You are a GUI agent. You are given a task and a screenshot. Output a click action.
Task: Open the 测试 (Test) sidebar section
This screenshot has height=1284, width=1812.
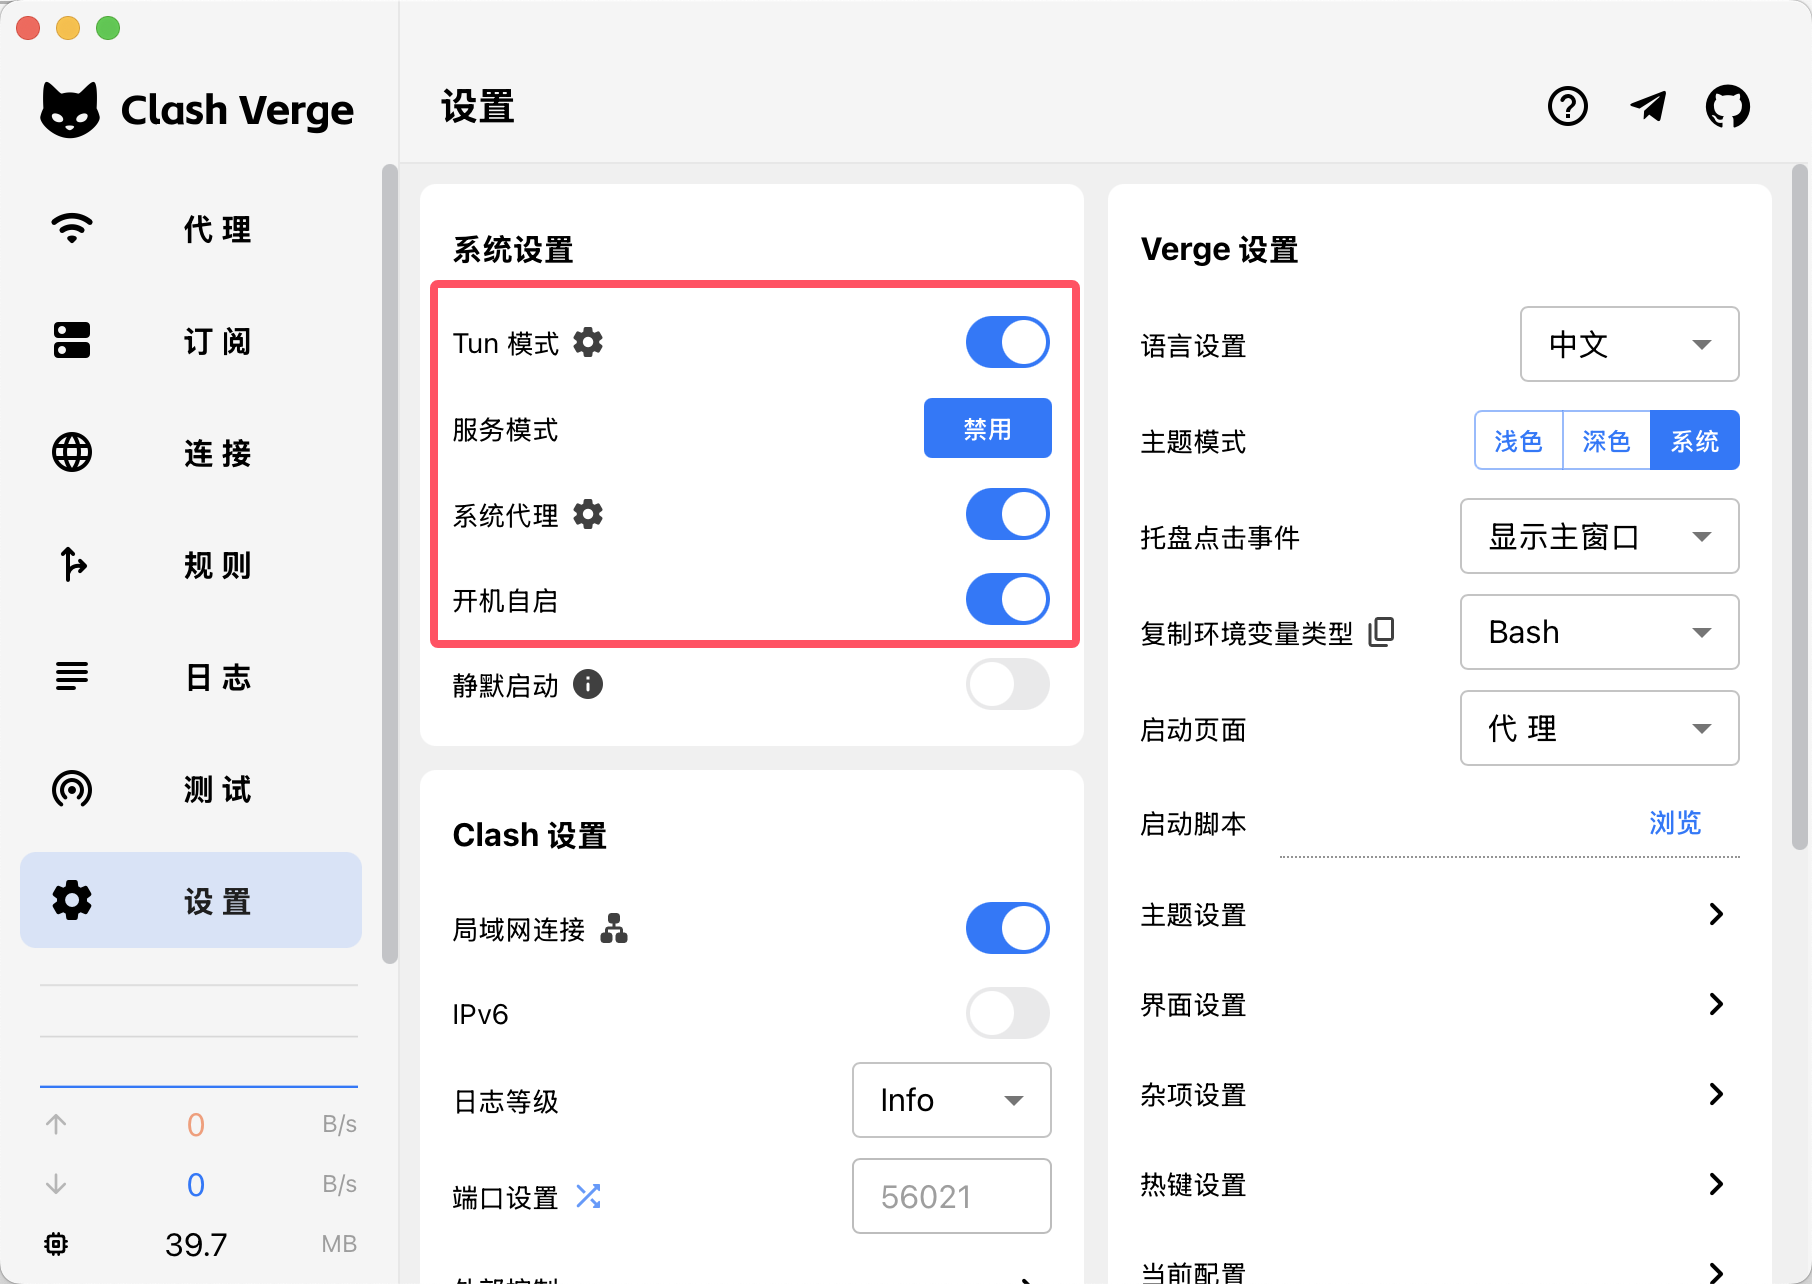(x=70, y=790)
